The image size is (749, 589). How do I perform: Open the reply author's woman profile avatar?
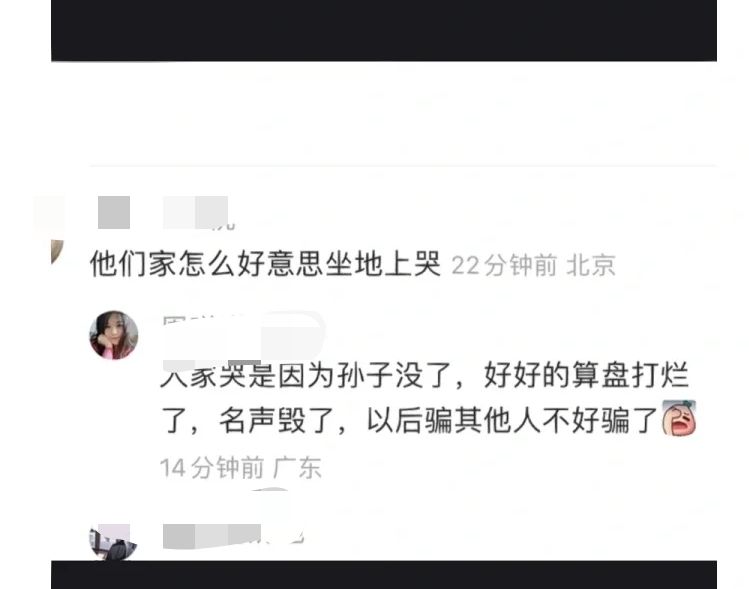pos(114,335)
